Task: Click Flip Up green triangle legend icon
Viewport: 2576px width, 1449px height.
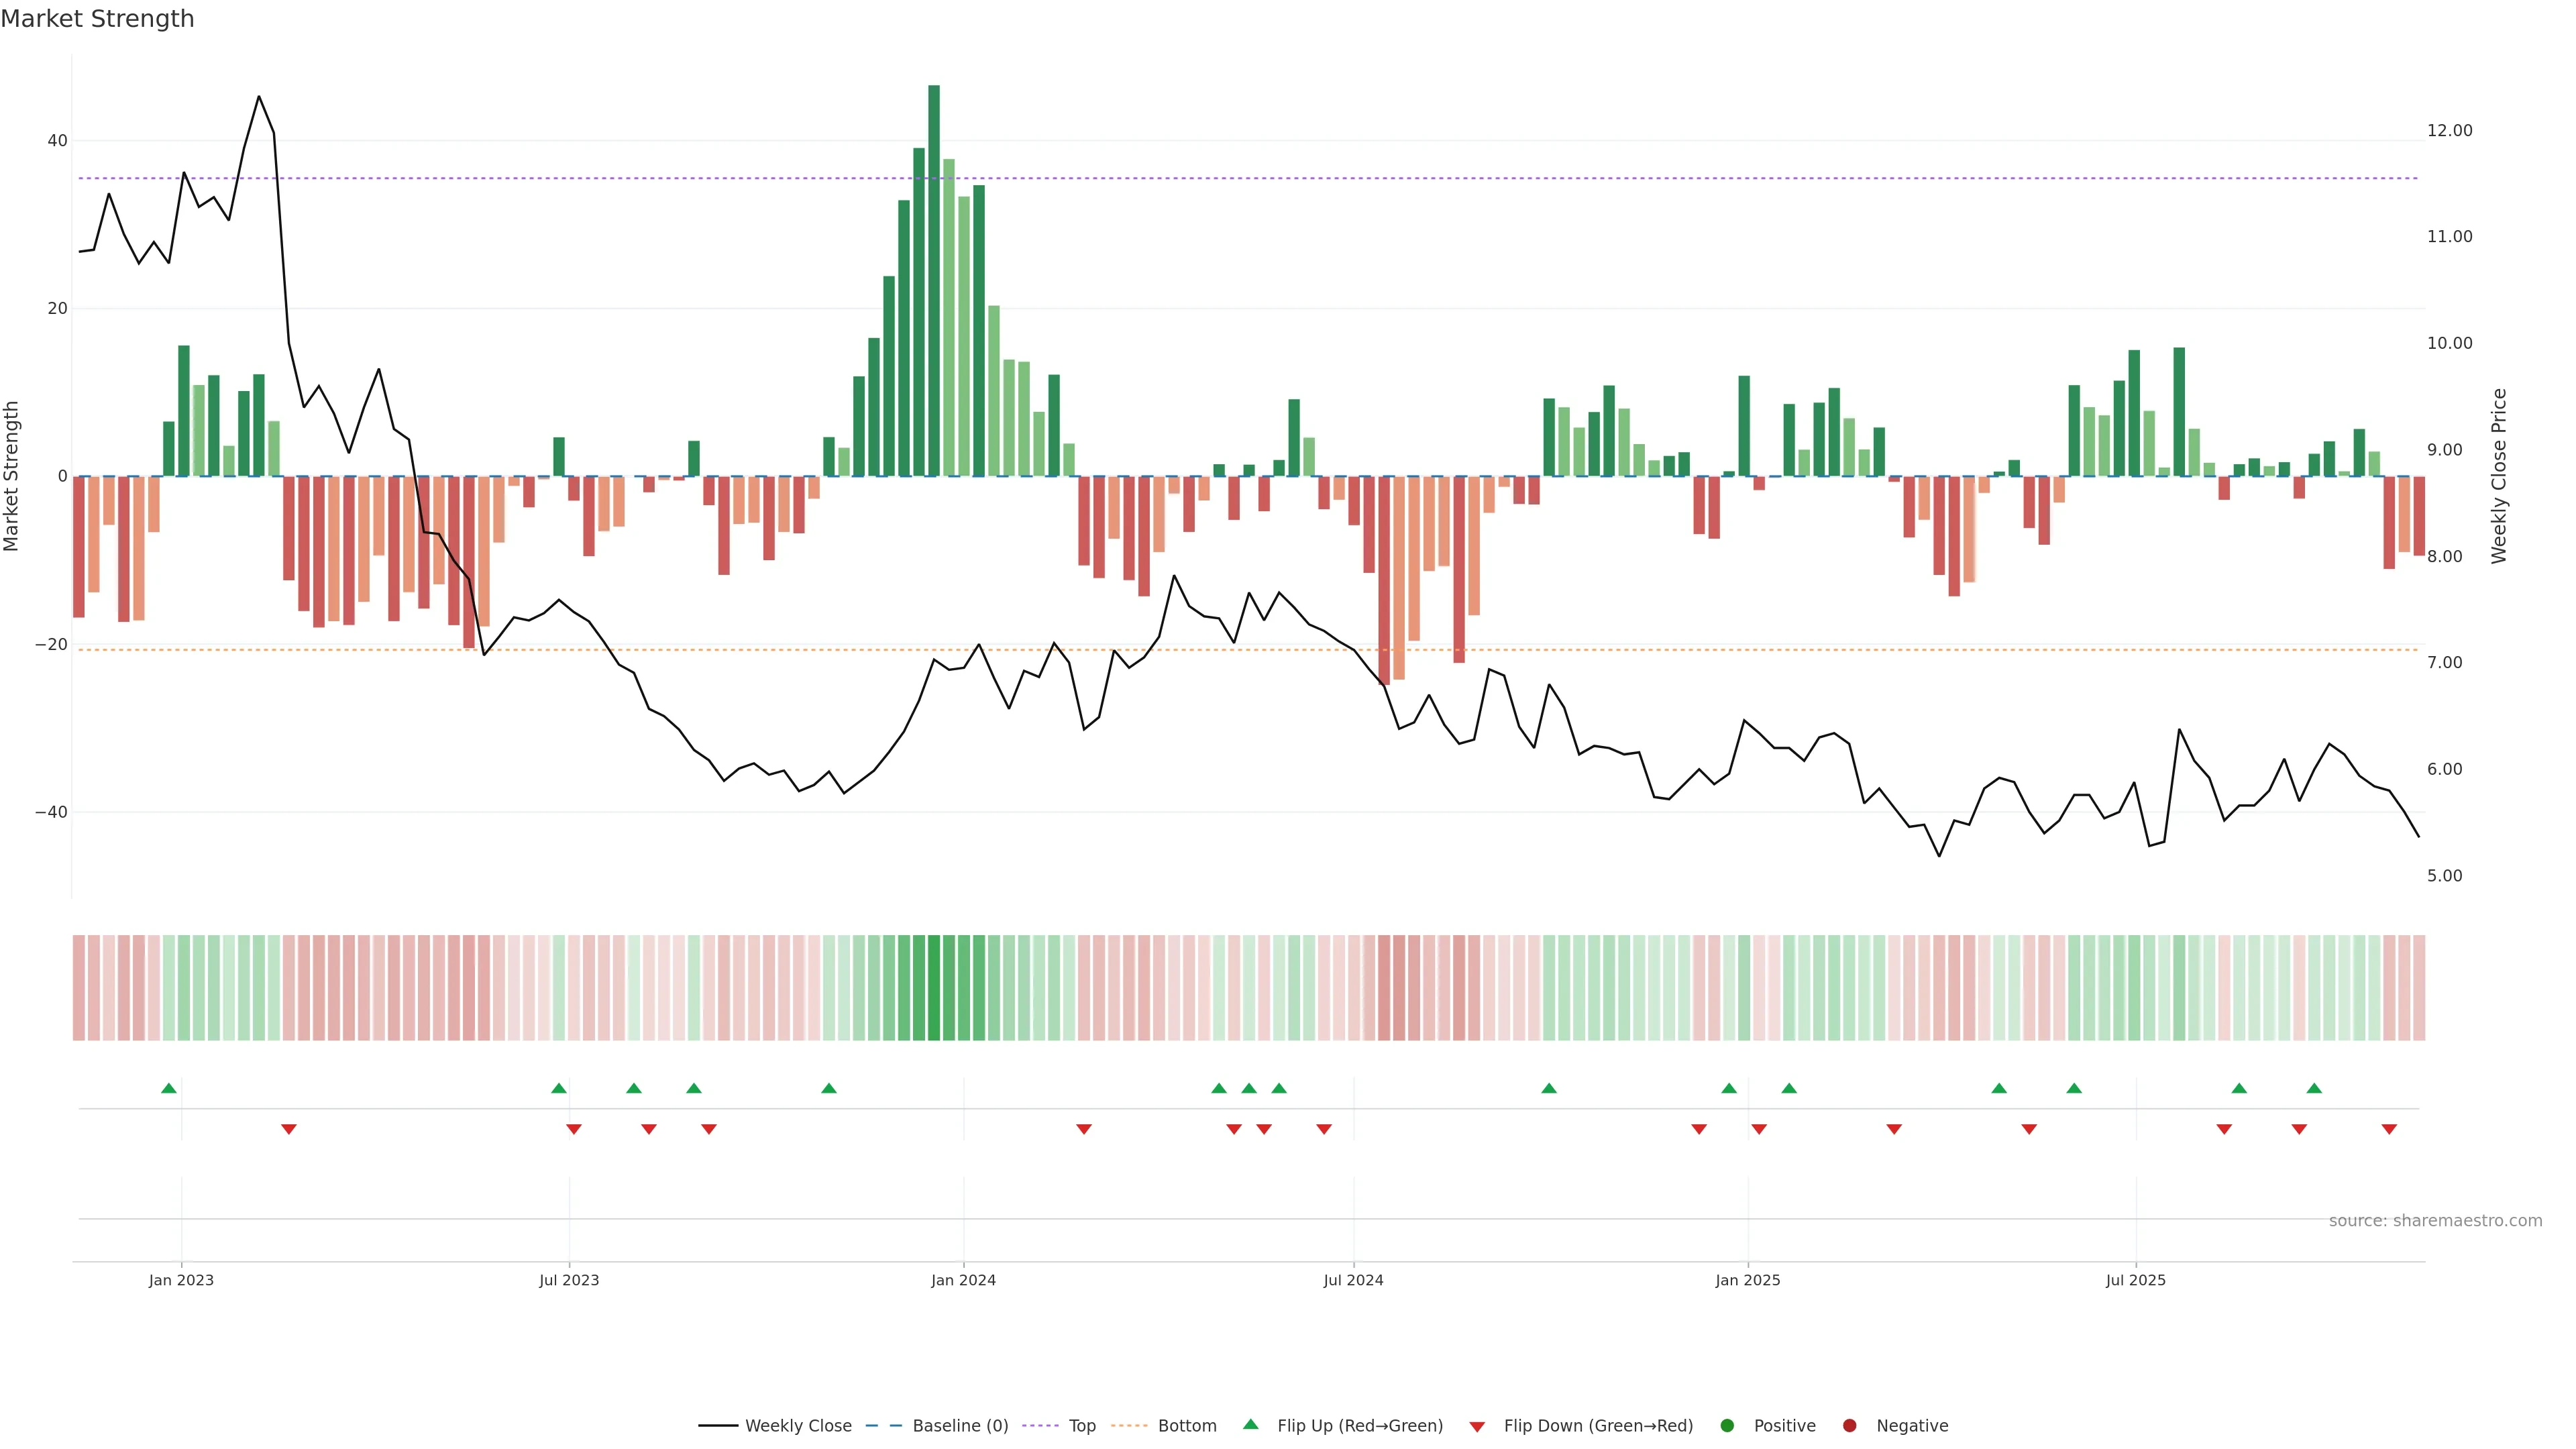Action: coord(1250,1424)
